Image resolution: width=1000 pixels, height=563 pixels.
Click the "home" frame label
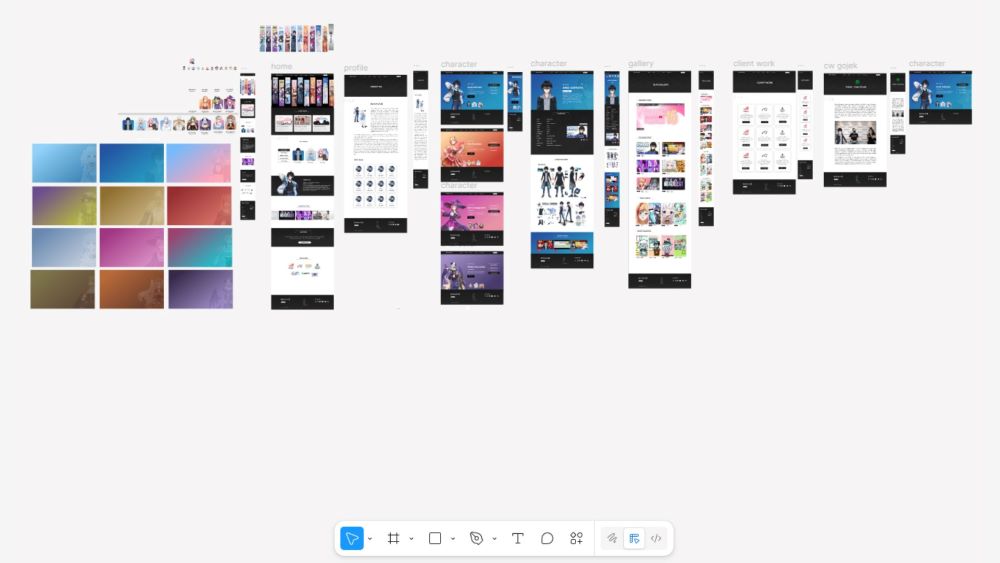point(281,67)
